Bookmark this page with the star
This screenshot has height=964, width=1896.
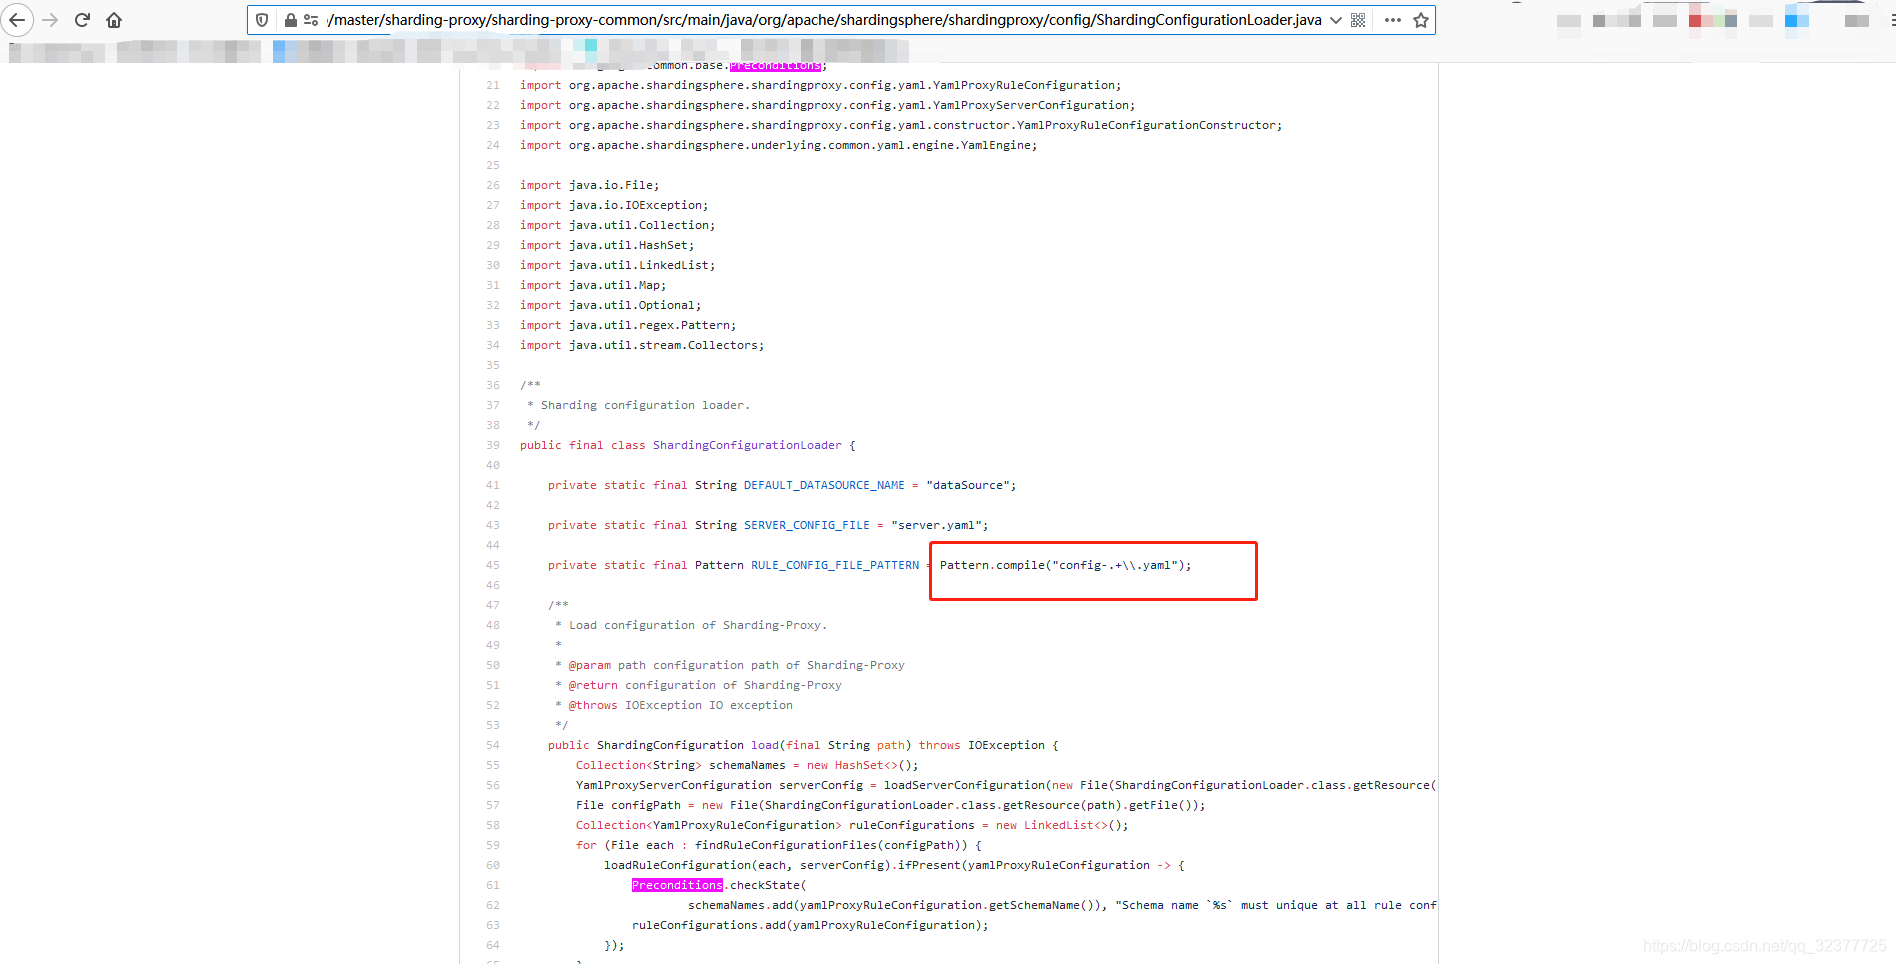pyautogui.click(x=1421, y=20)
